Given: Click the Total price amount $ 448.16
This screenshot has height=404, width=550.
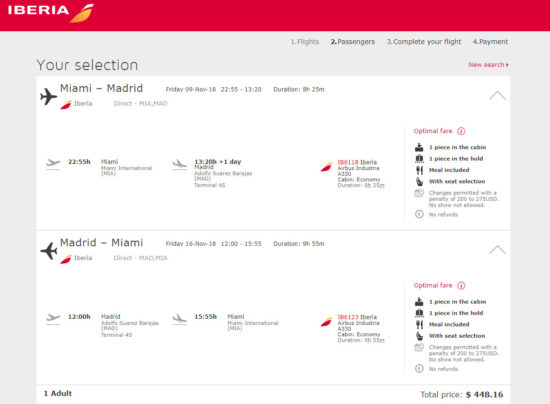Looking at the screenshot, I should pos(484,395).
